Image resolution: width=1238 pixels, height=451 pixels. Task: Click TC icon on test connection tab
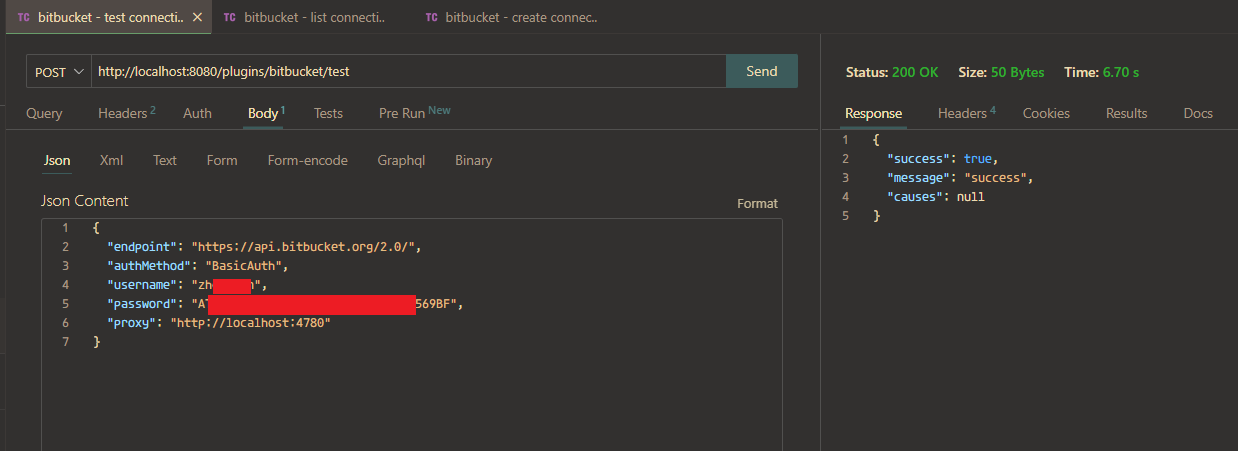pyautogui.click(x=22, y=18)
